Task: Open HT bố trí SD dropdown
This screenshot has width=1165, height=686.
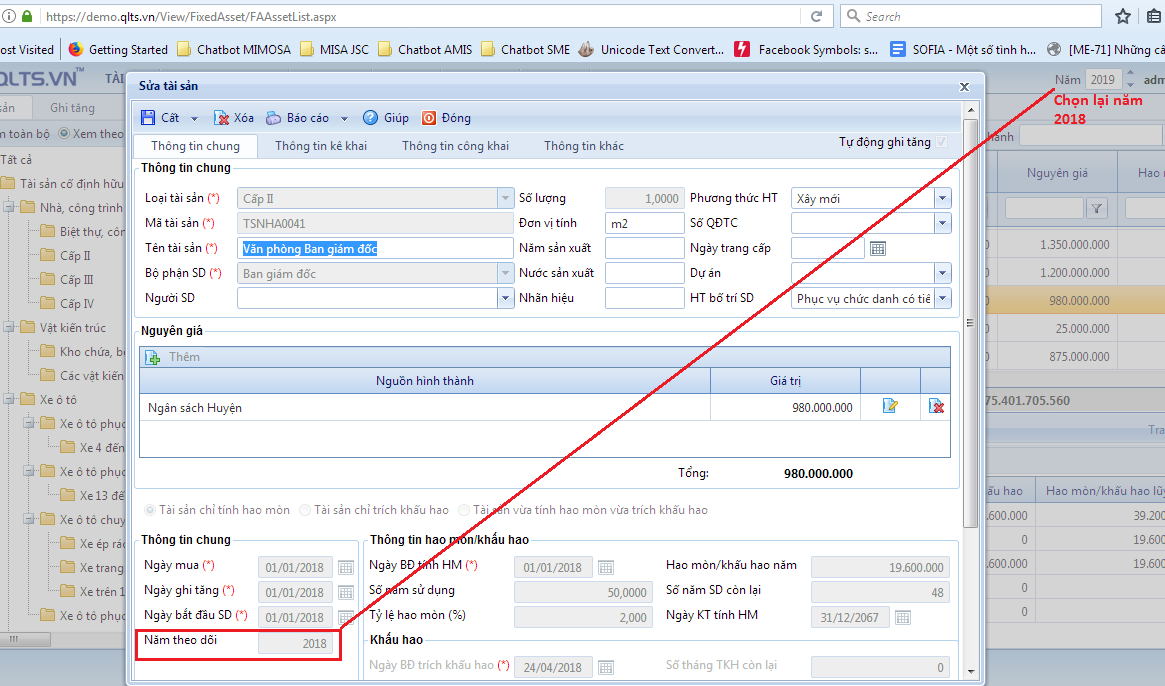Action: 942,298
